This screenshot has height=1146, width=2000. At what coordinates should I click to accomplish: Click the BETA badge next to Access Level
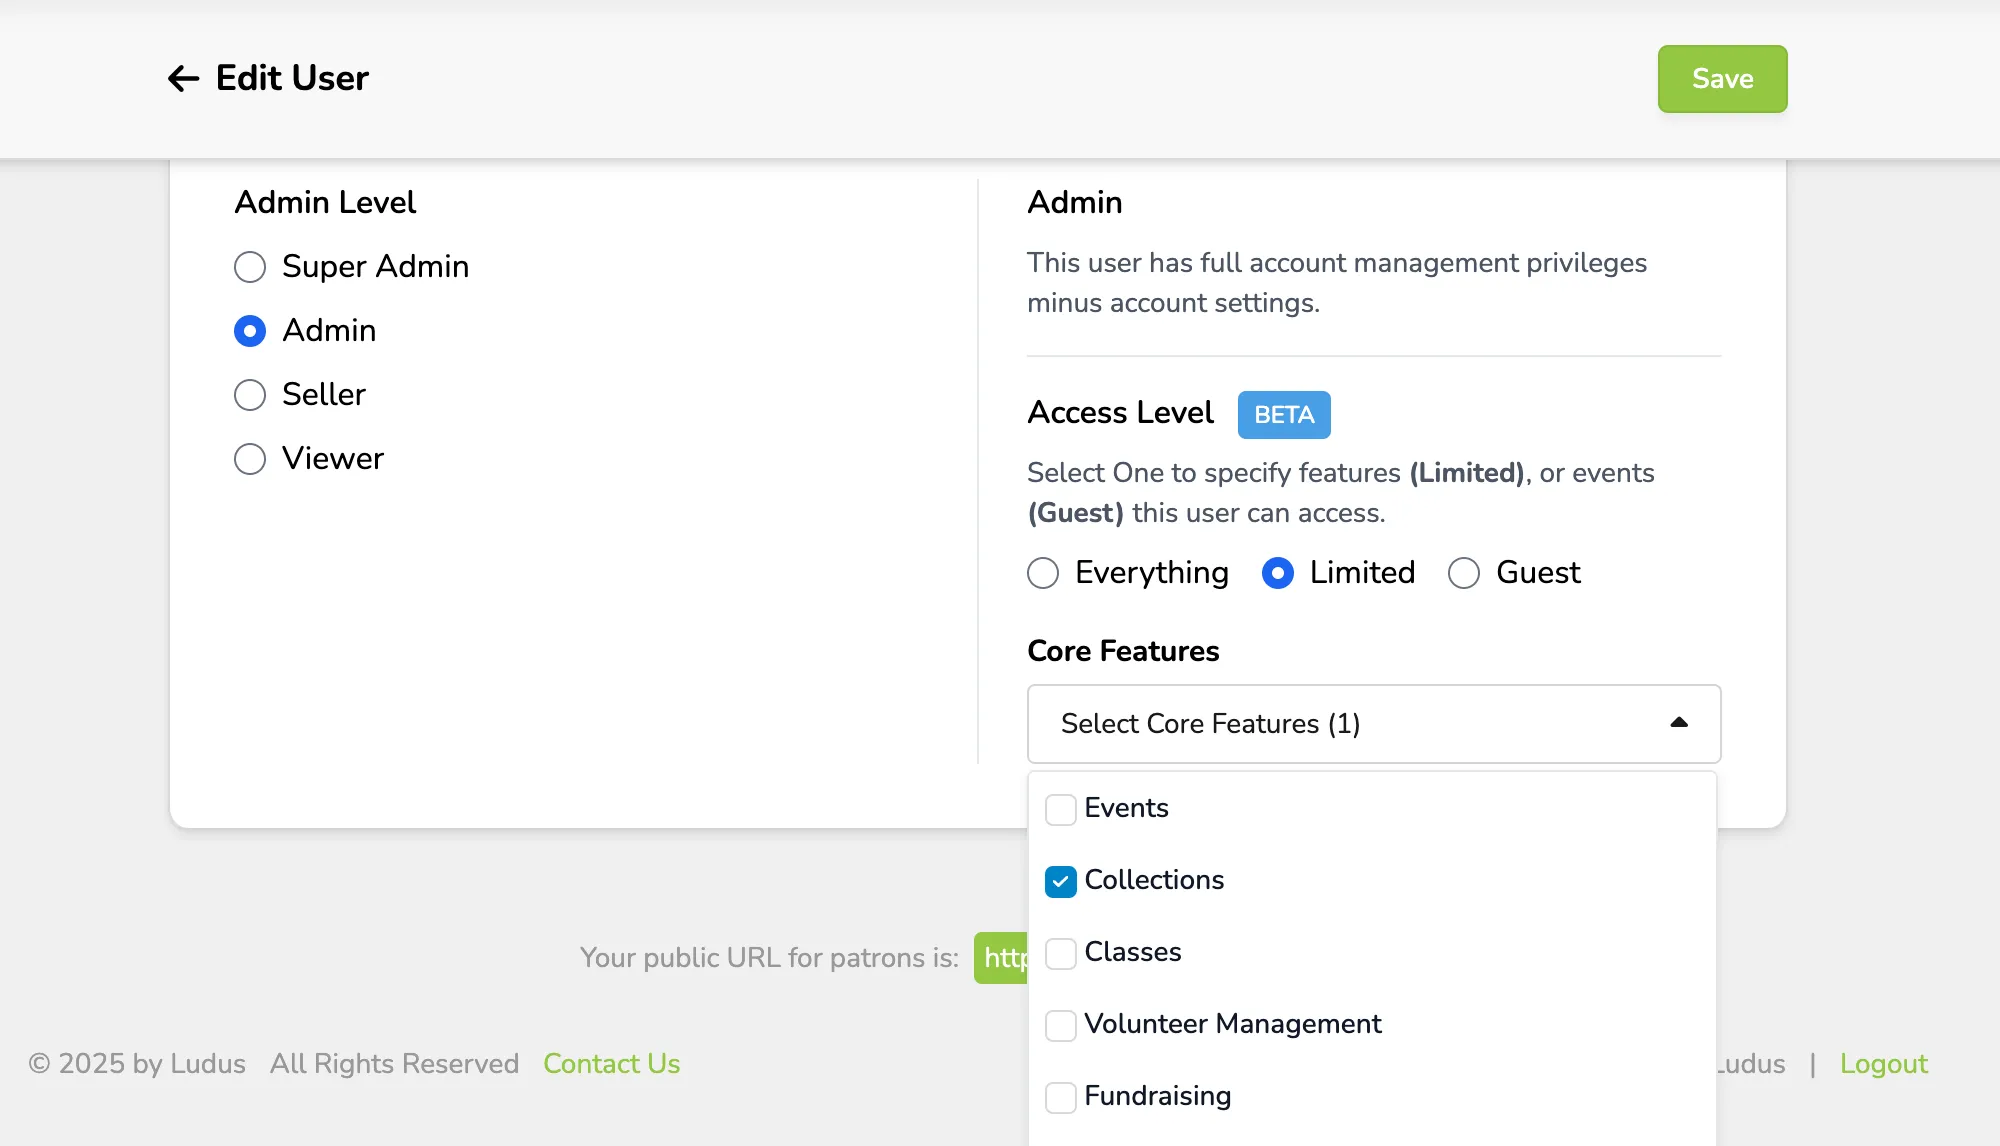pyautogui.click(x=1284, y=414)
